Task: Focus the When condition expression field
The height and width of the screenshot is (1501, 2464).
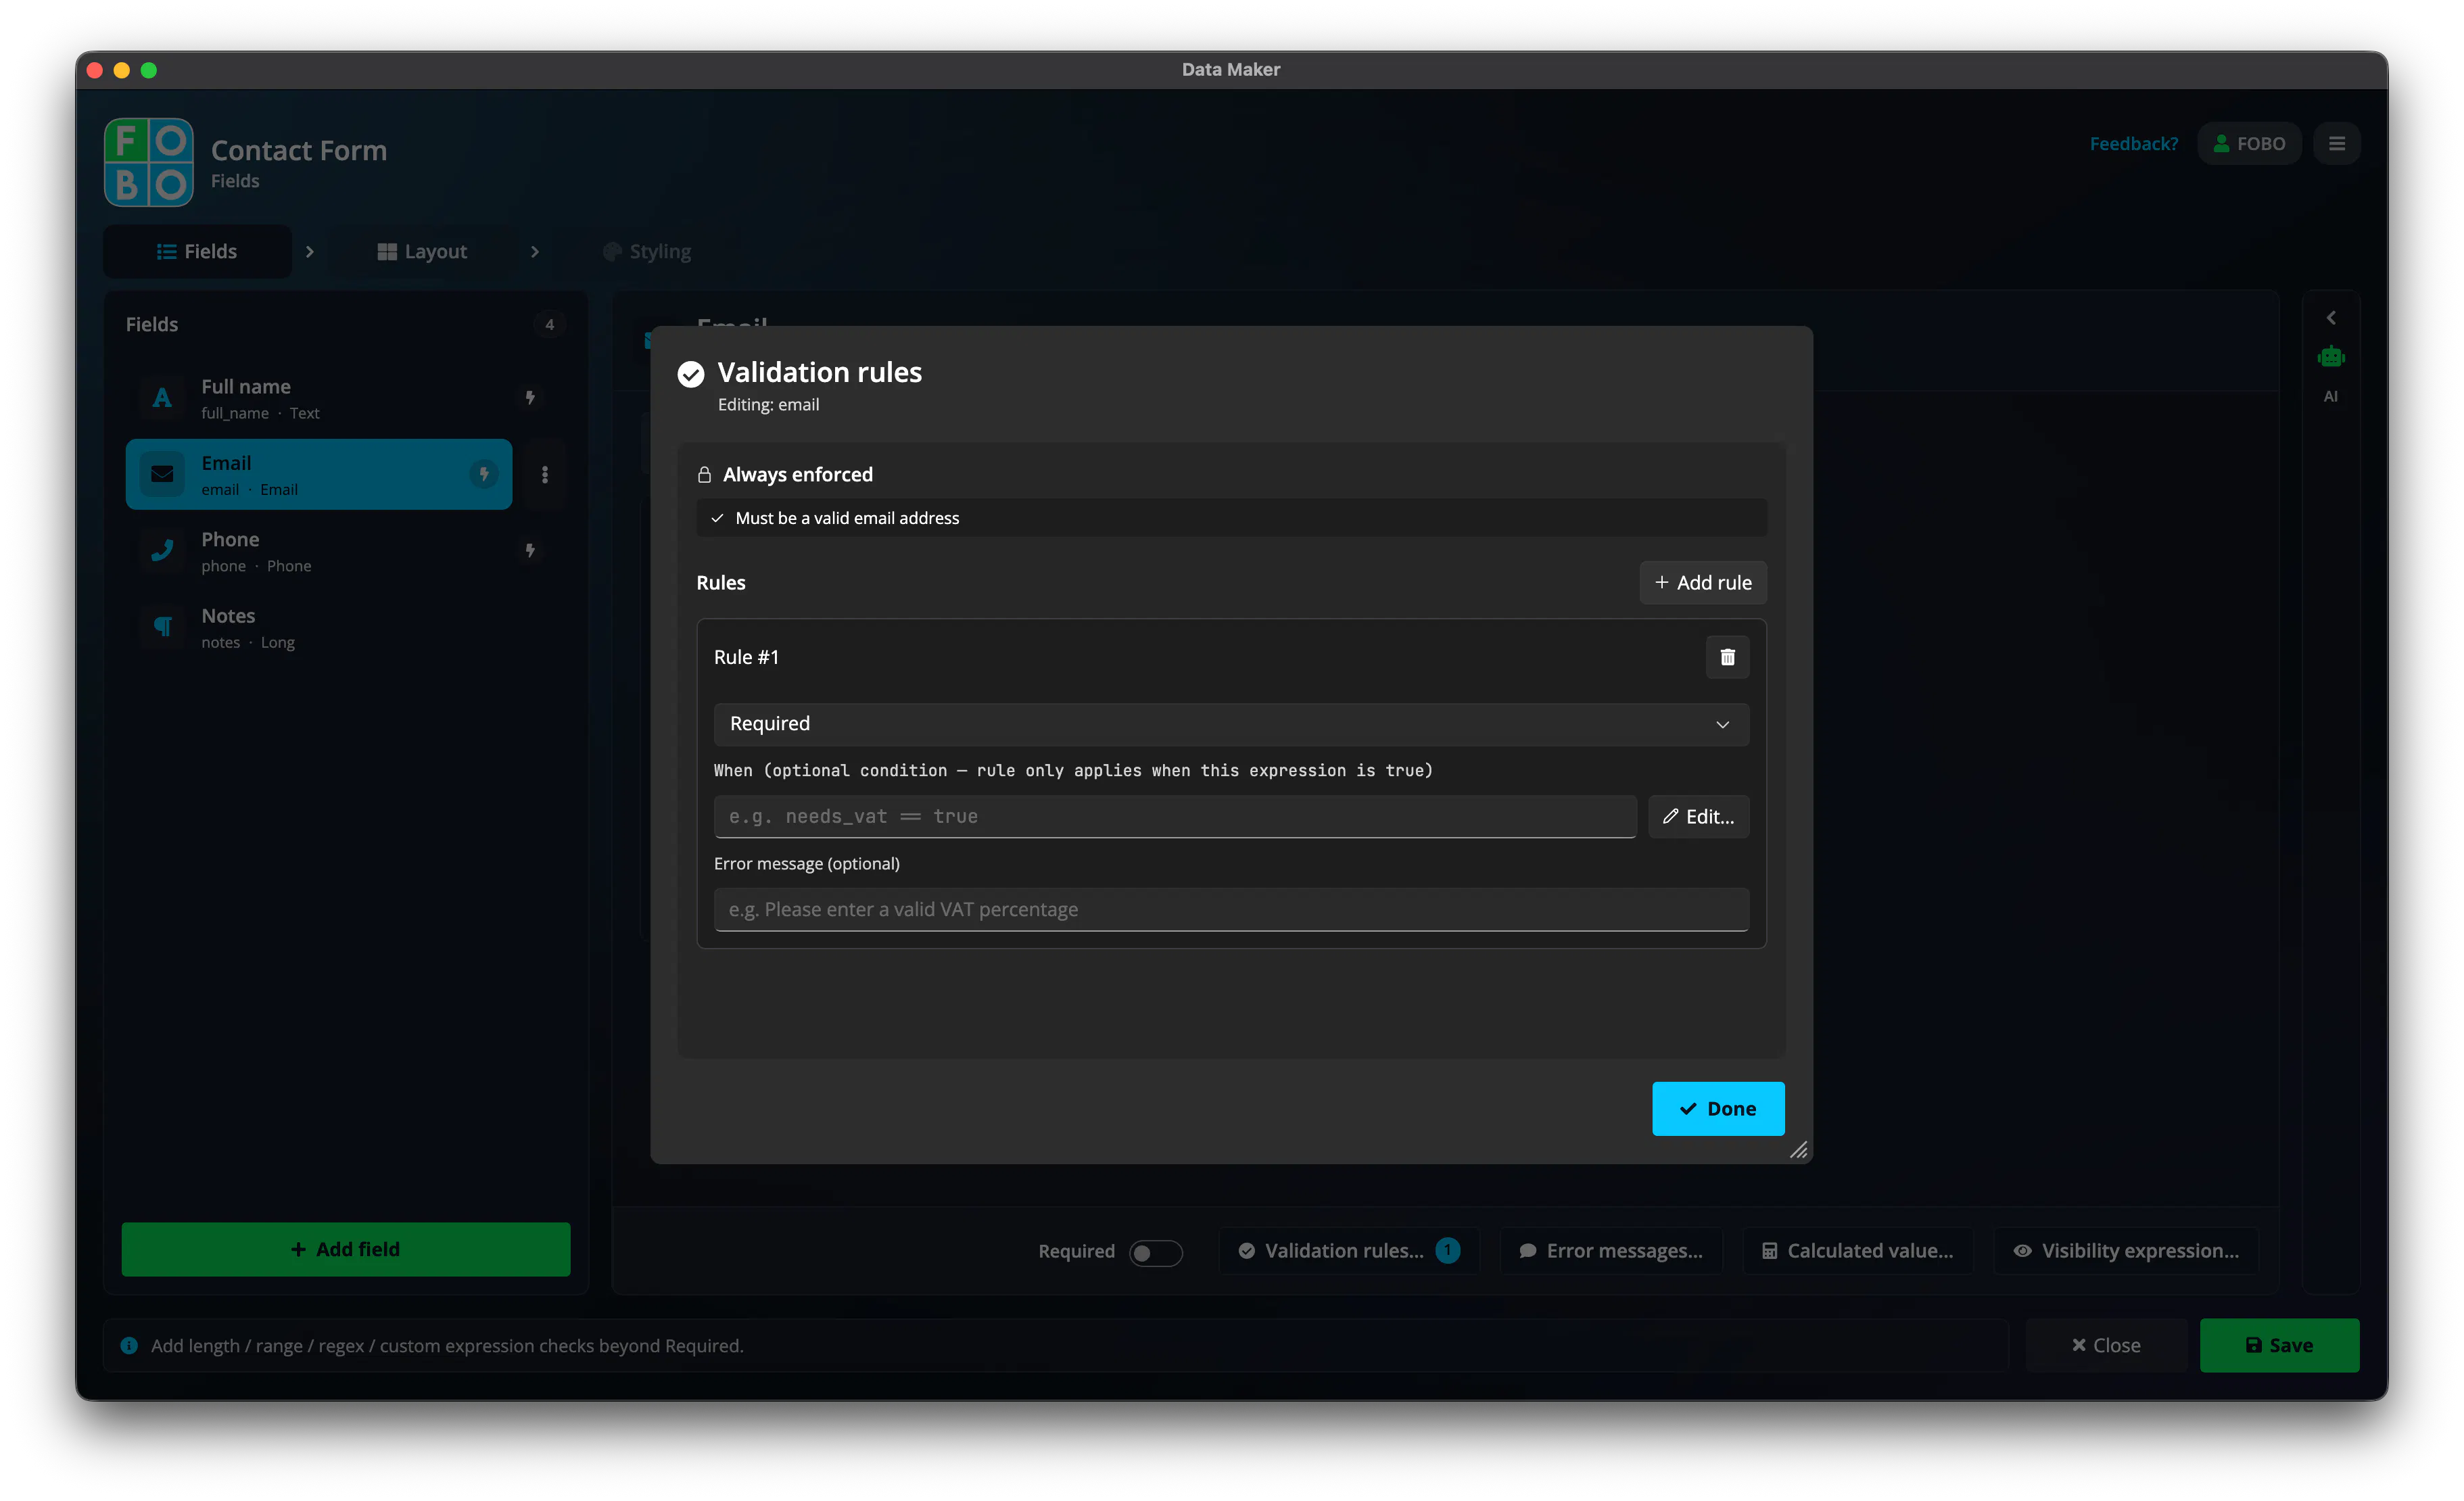Action: click(1175, 817)
